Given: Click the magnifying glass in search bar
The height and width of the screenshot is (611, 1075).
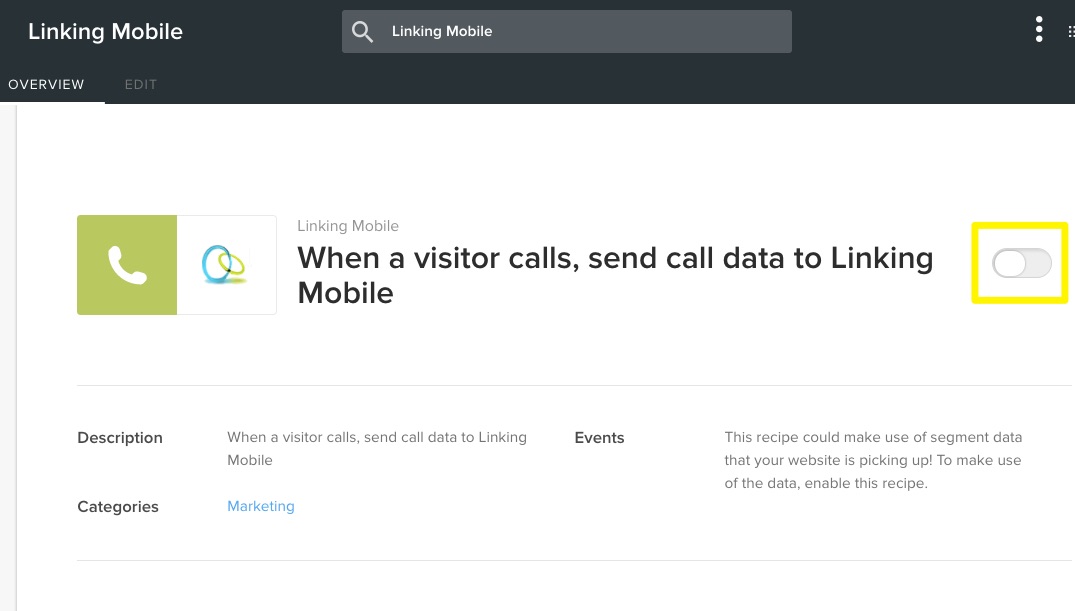Looking at the screenshot, I should pos(362,31).
